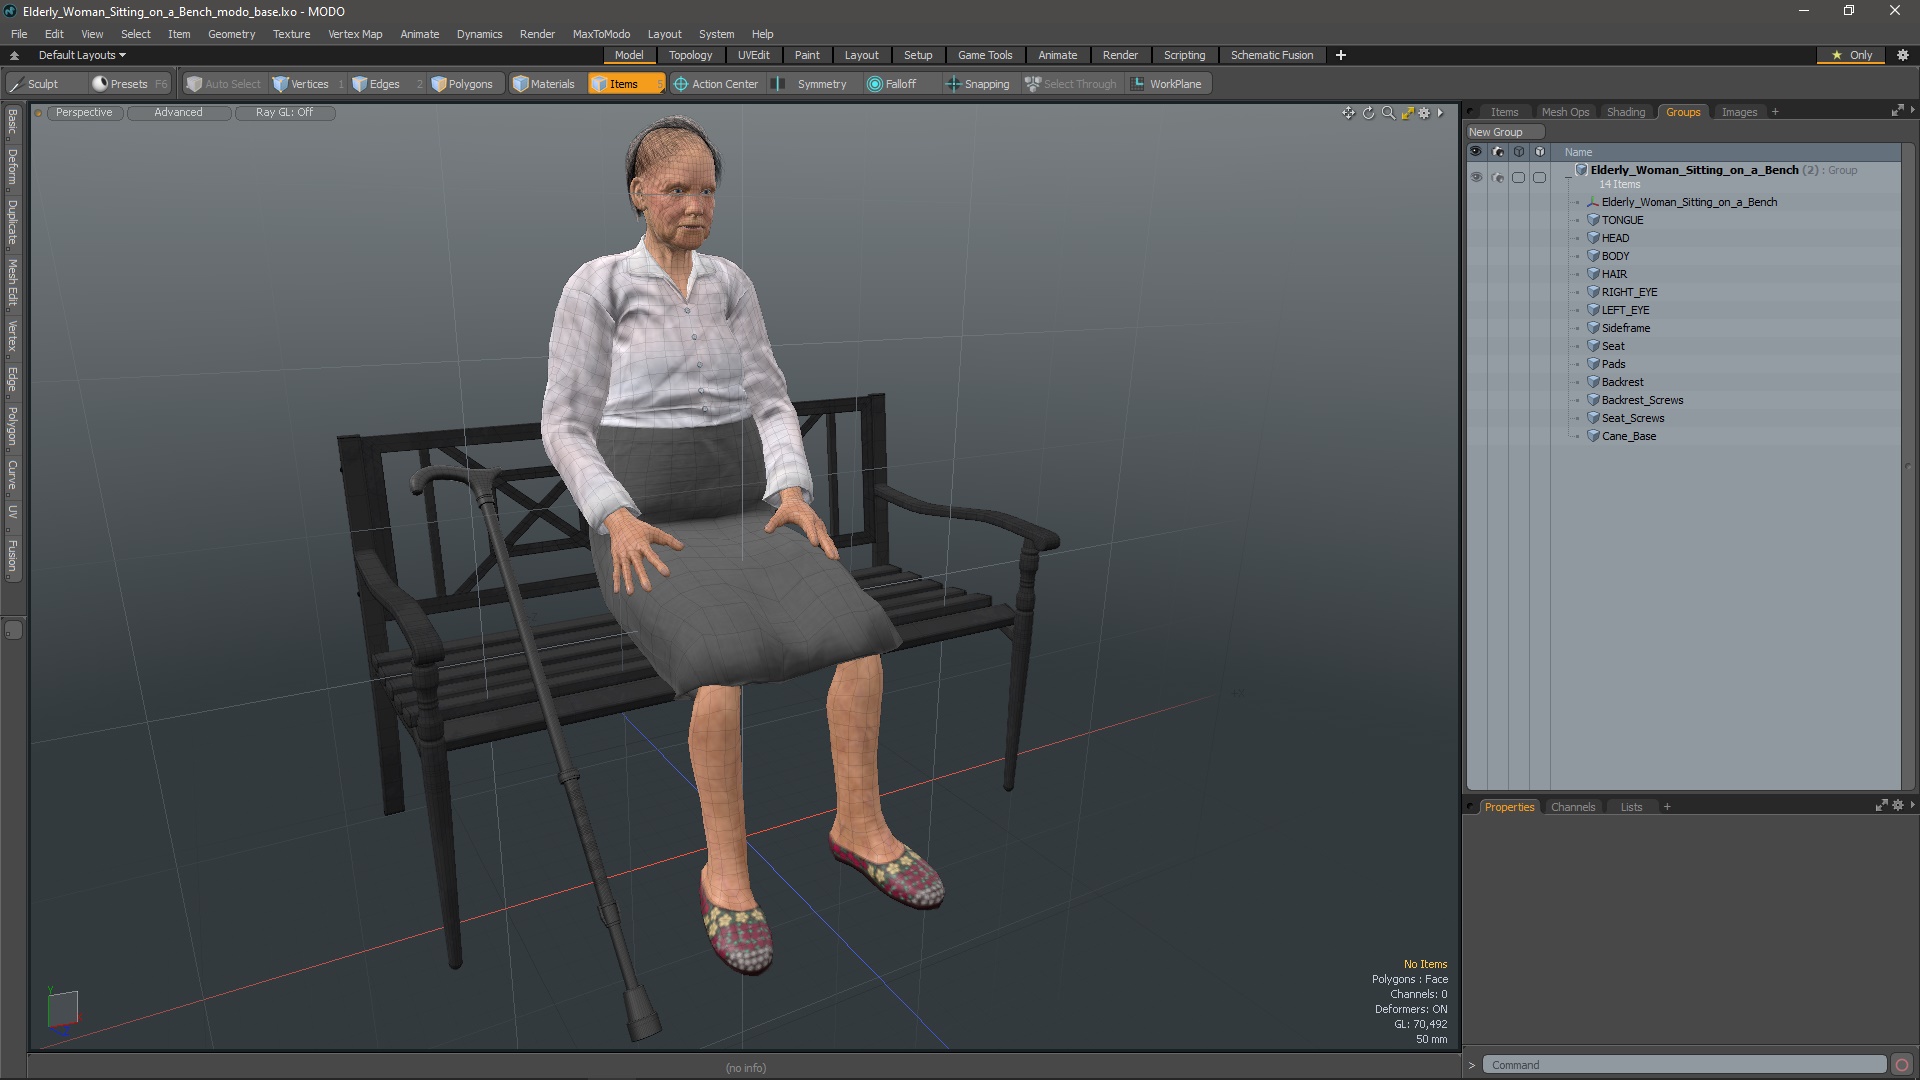Image resolution: width=1920 pixels, height=1080 pixels.
Task: Open viewport settings gear icon
Action: (1424, 113)
